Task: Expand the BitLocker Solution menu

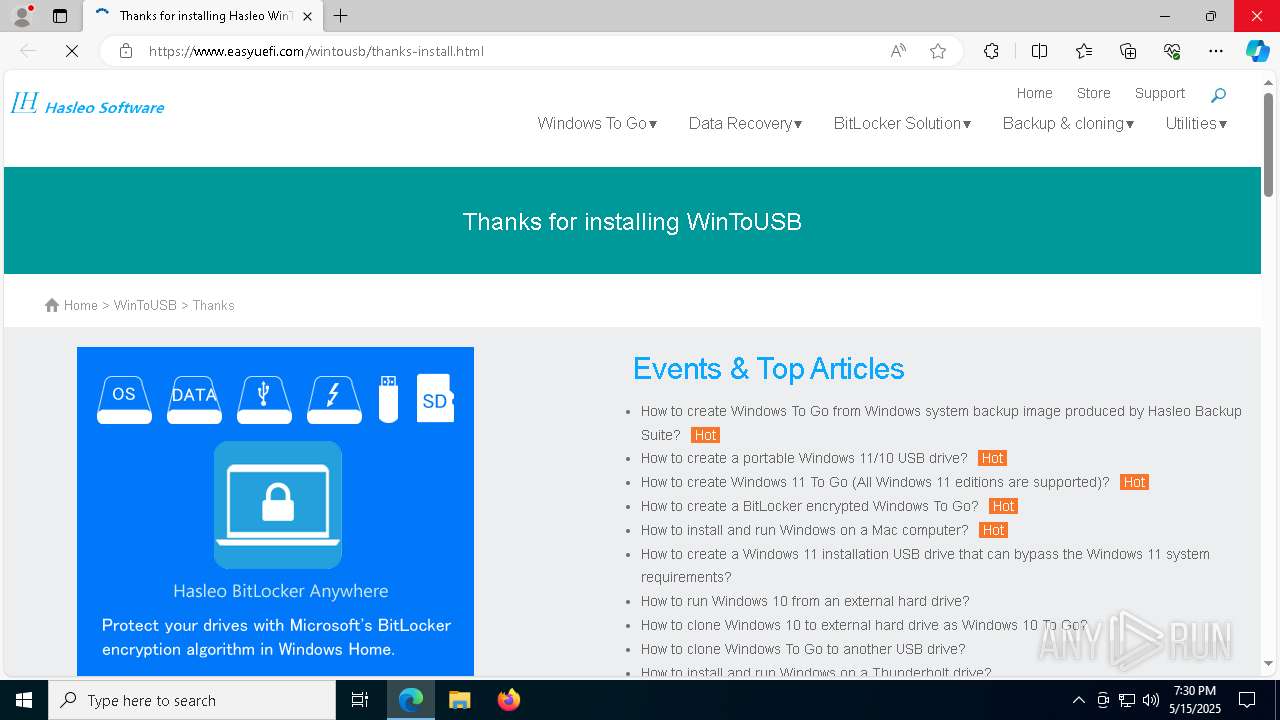Action: click(x=902, y=123)
